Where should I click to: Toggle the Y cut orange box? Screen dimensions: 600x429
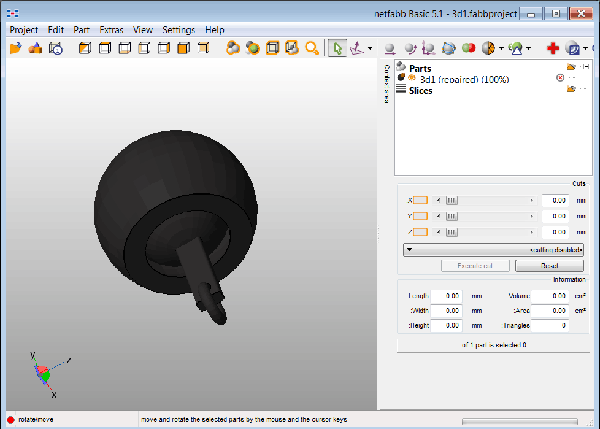click(x=420, y=216)
